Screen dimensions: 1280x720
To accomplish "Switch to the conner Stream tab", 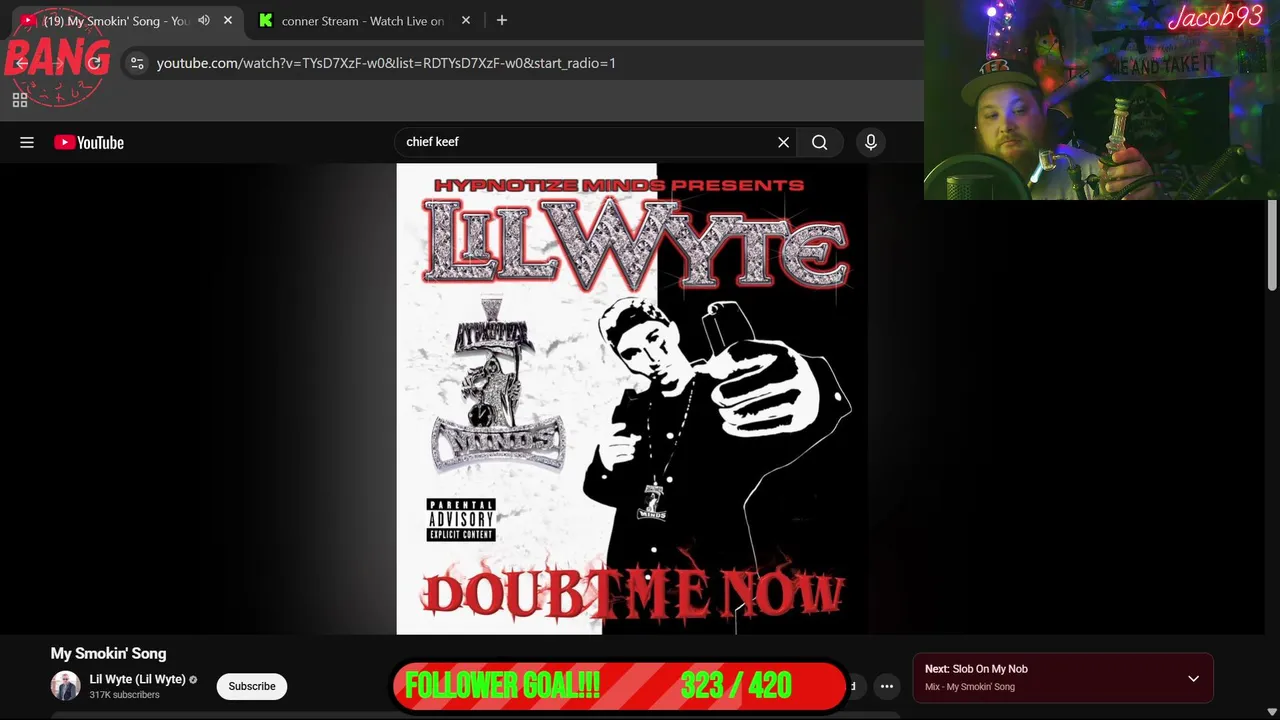I will click(362, 20).
